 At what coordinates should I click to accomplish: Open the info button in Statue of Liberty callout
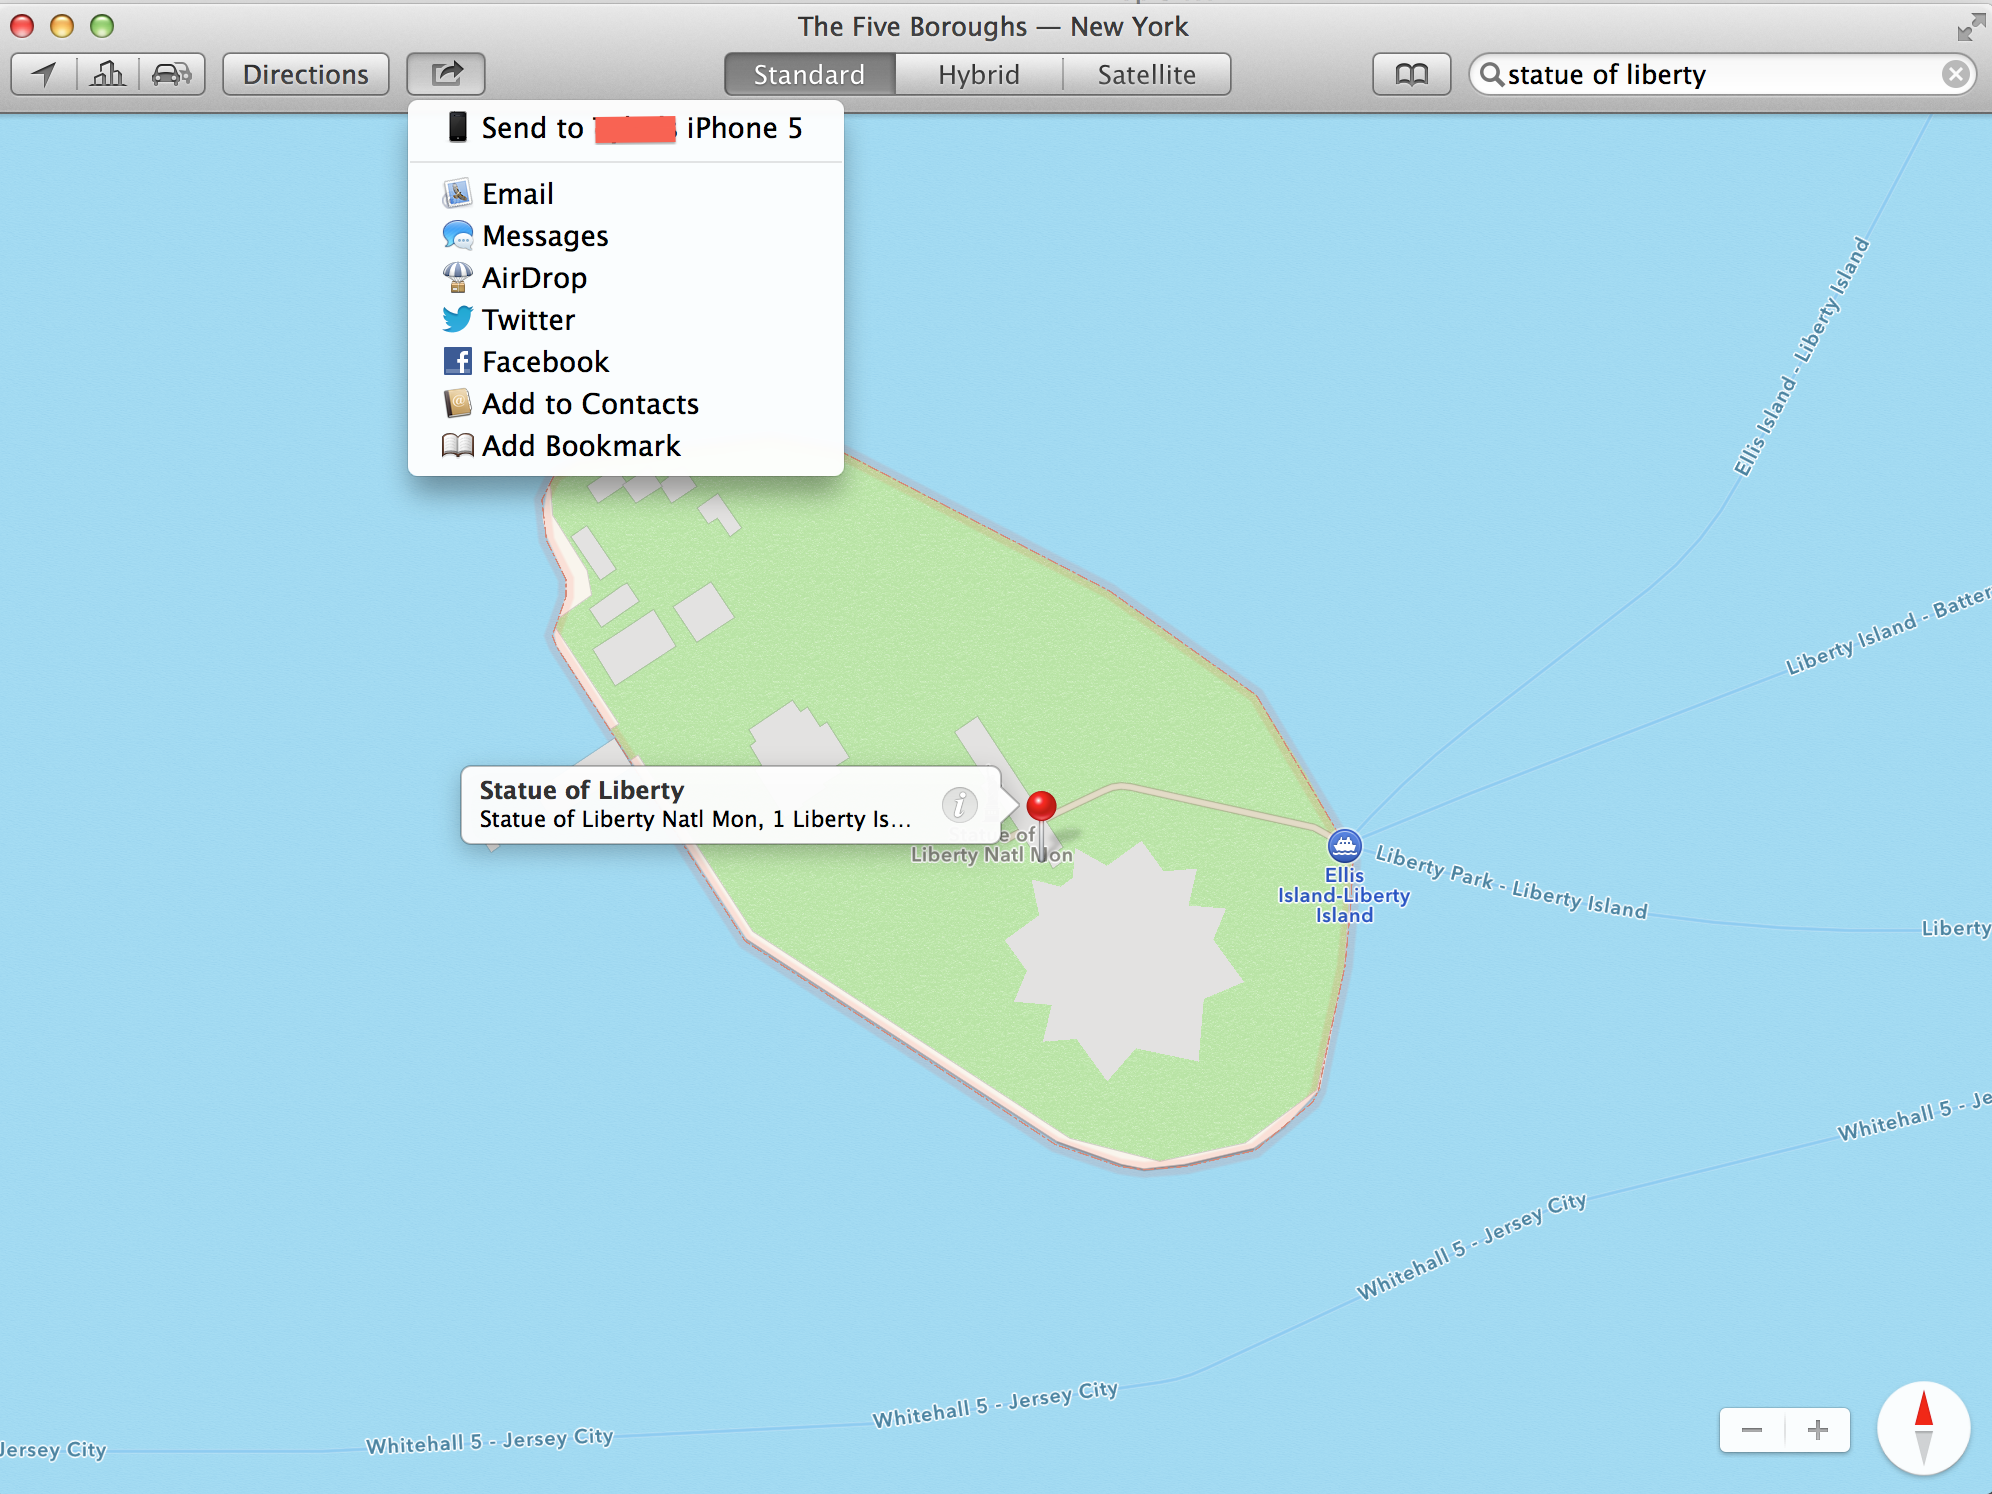(x=959, y=804)
